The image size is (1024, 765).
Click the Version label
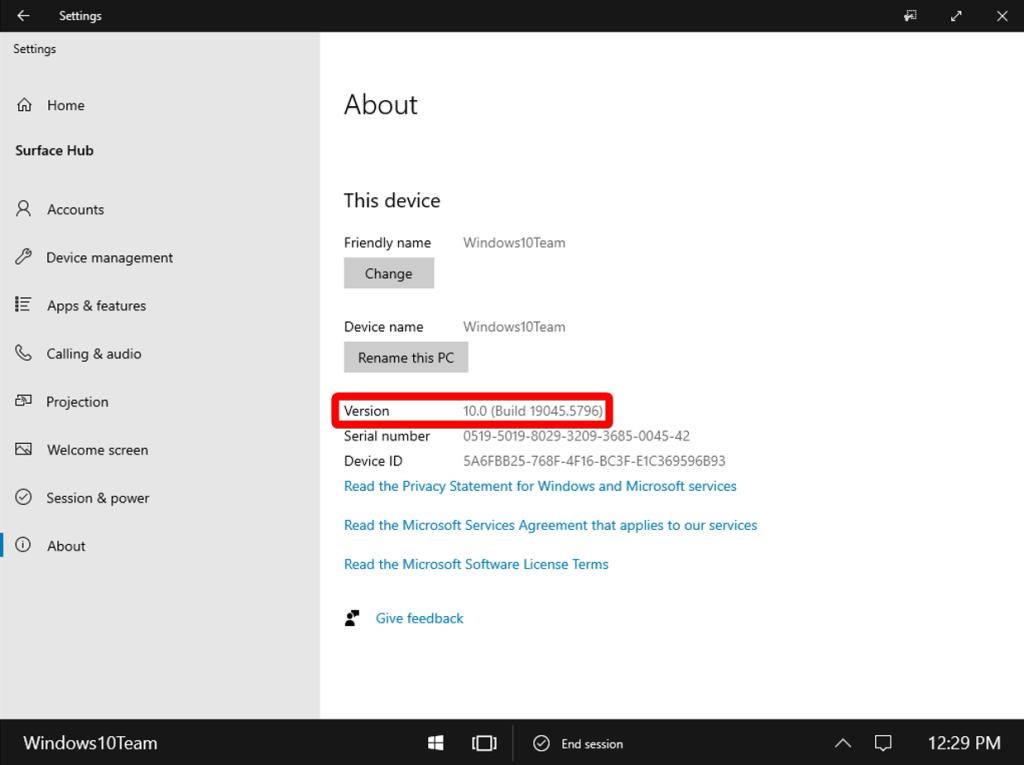(x=366, y=411)
